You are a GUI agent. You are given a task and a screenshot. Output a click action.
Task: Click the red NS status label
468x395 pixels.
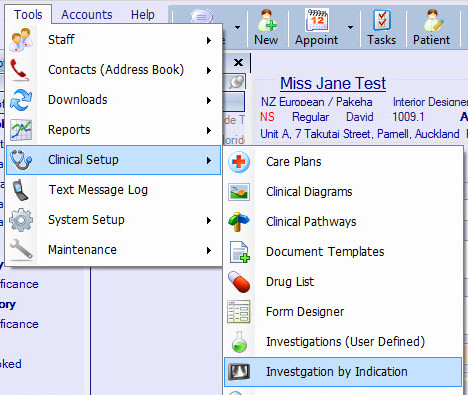click(x=267, y=117)
